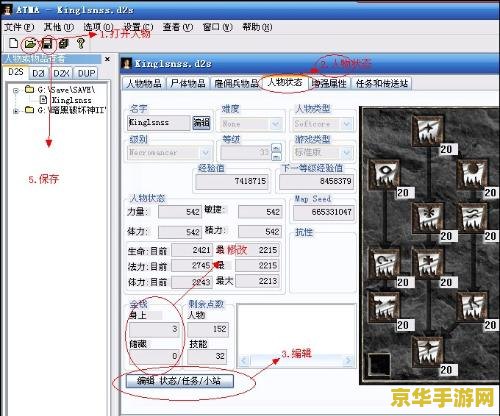Increase 等级 with the up stepper arrow
This screenshot has width=500, height=416.
[x=277, y=148]
